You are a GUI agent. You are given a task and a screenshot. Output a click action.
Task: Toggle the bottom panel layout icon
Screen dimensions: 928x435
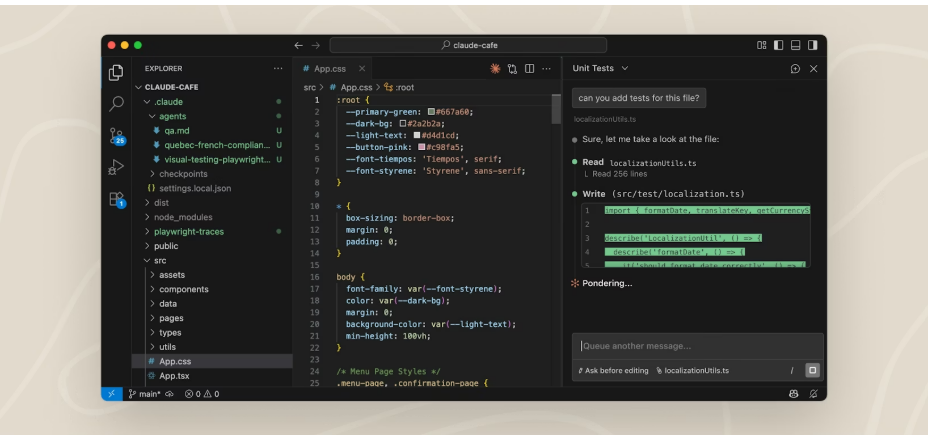(x=795, y=45)
